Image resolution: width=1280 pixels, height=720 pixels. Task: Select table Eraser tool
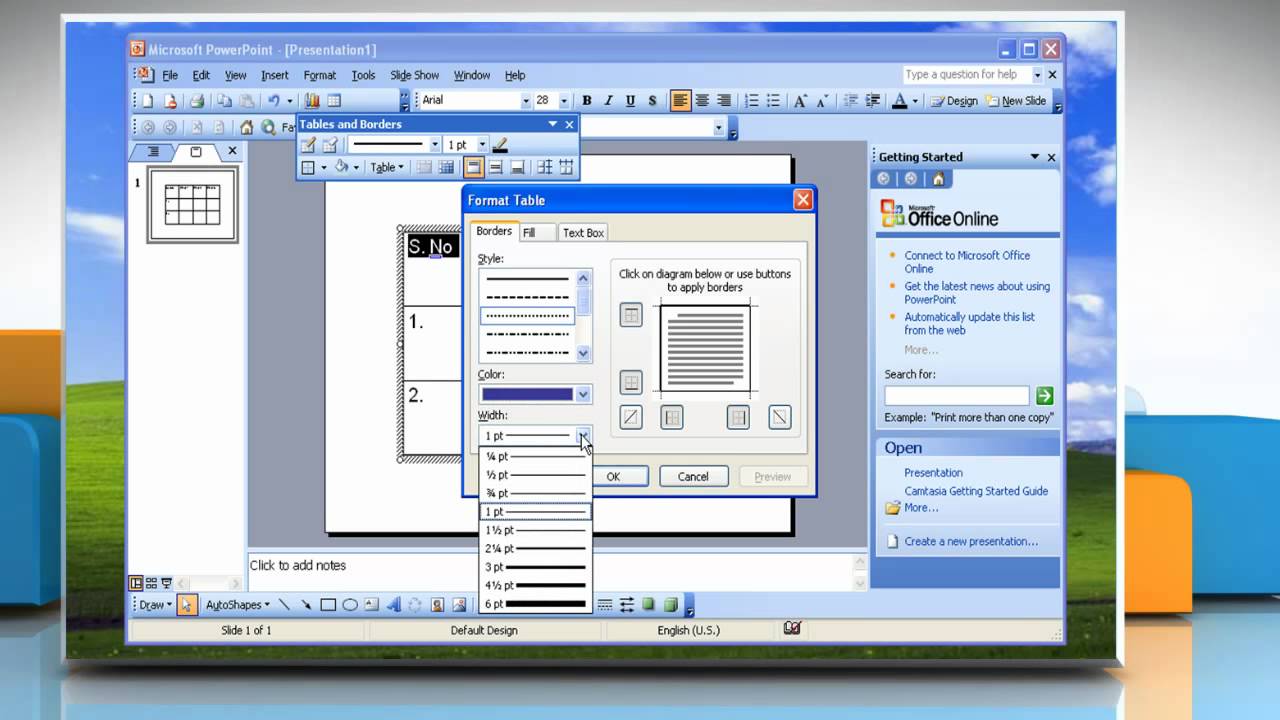click(x=330, y=145)
